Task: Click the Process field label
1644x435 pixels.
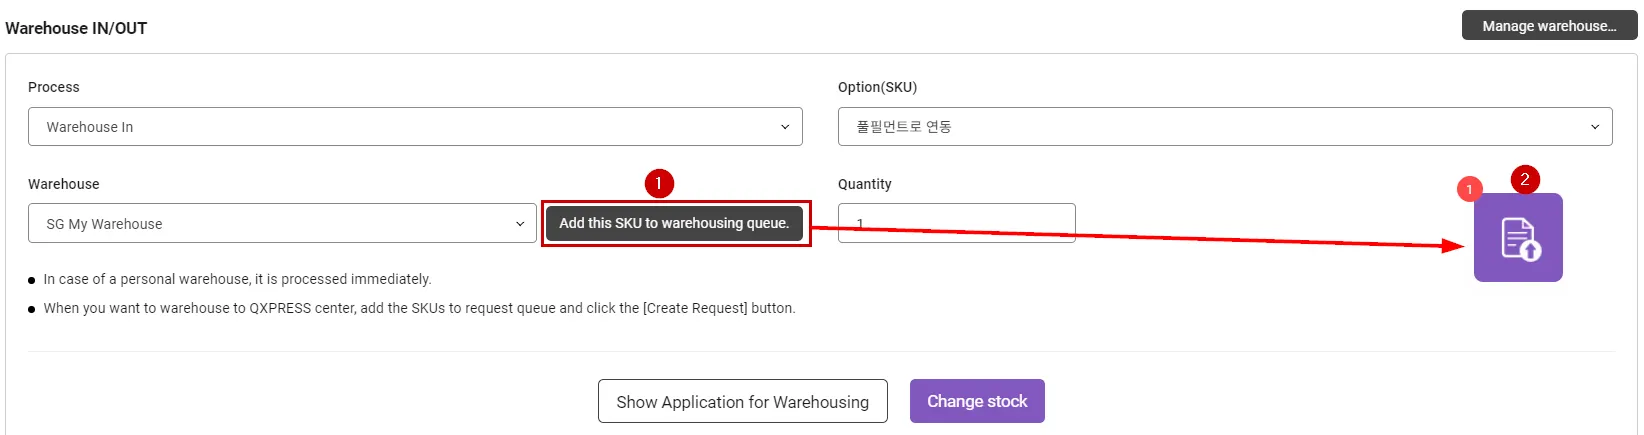Action: pos(54,87)
